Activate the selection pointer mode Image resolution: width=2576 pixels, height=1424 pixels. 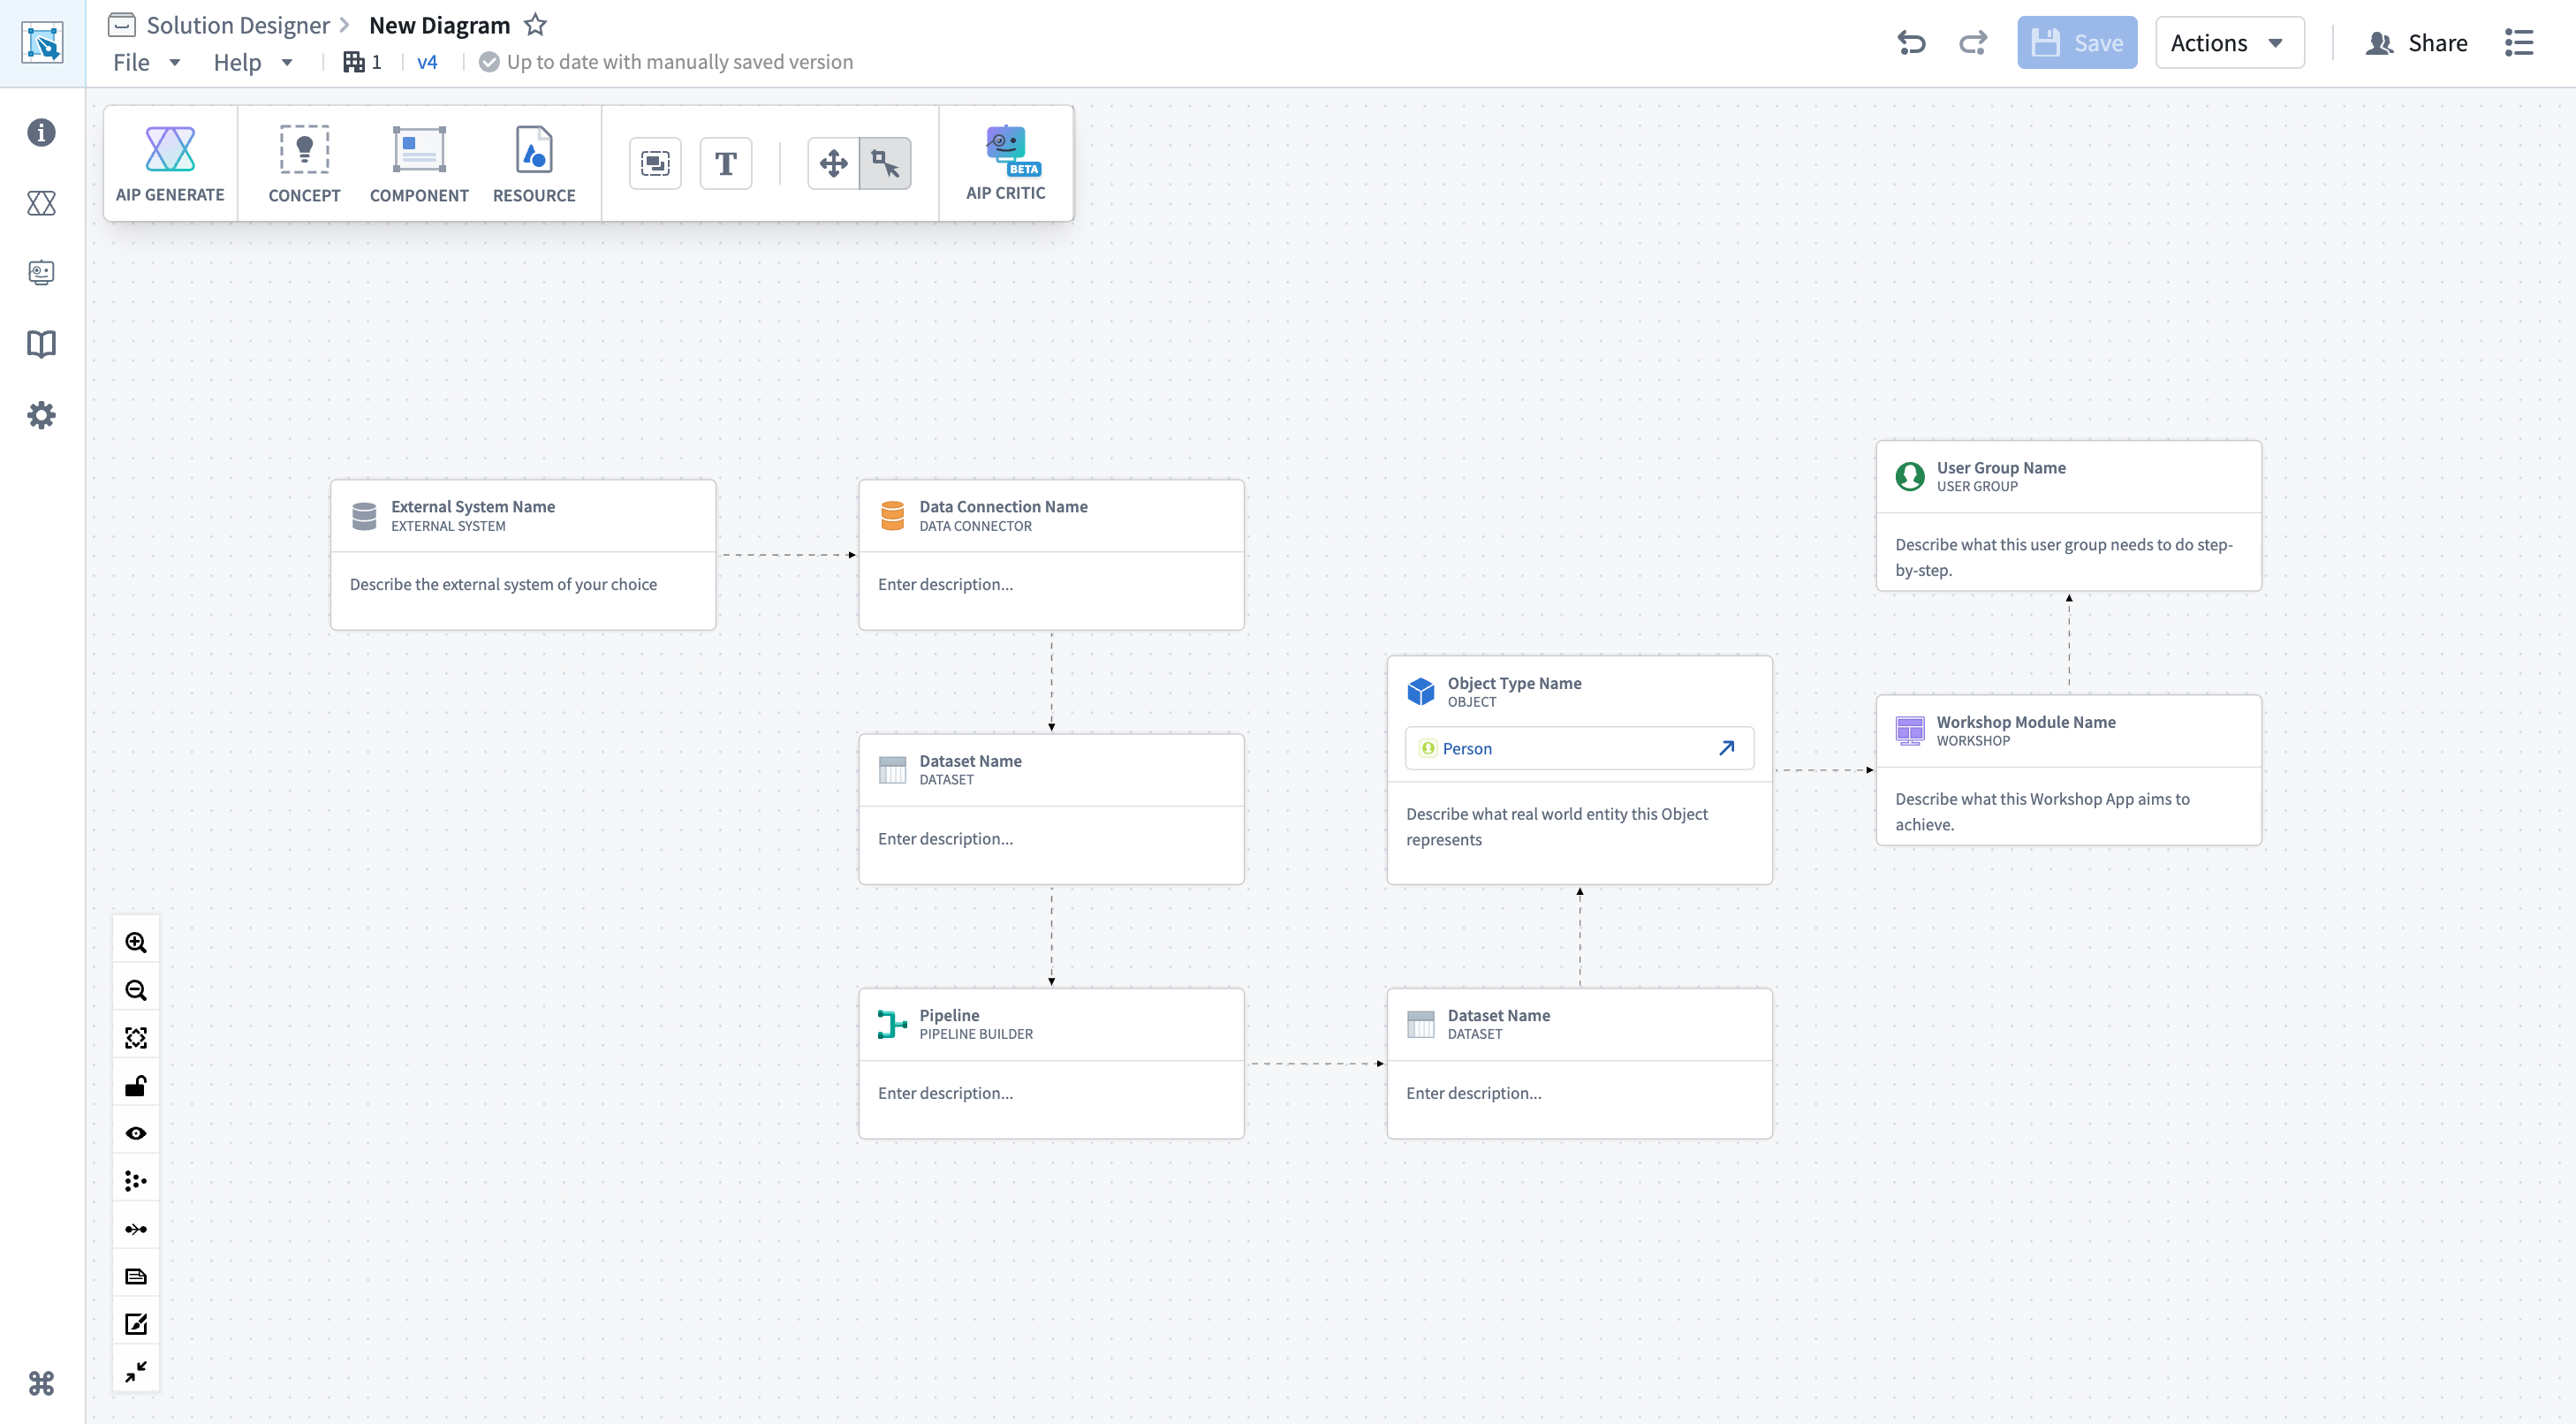[885, 163]
